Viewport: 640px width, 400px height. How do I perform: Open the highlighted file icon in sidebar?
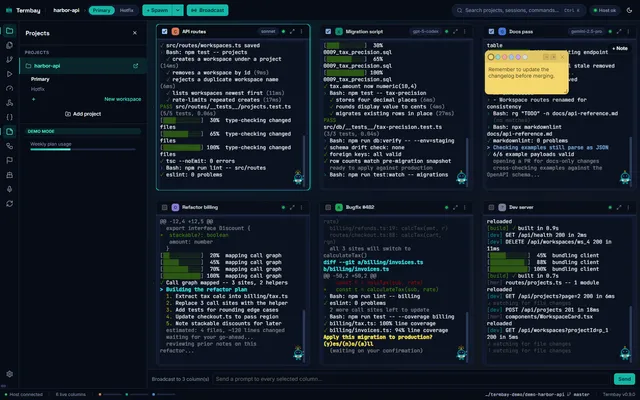click(x=9, y=131)
